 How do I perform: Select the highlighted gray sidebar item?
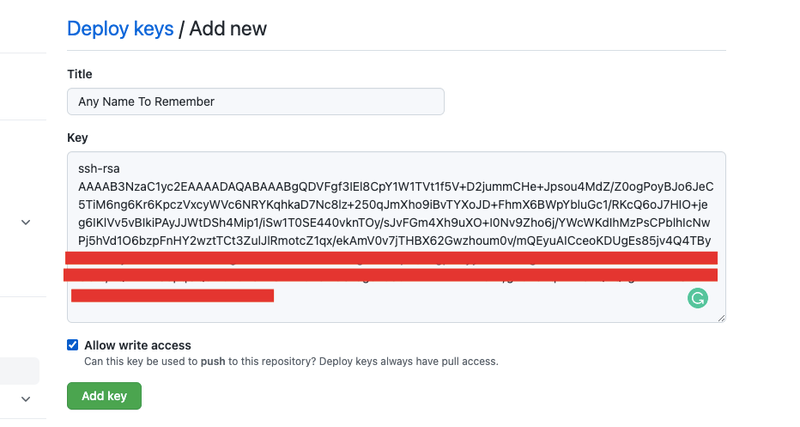tap(19, 370)
